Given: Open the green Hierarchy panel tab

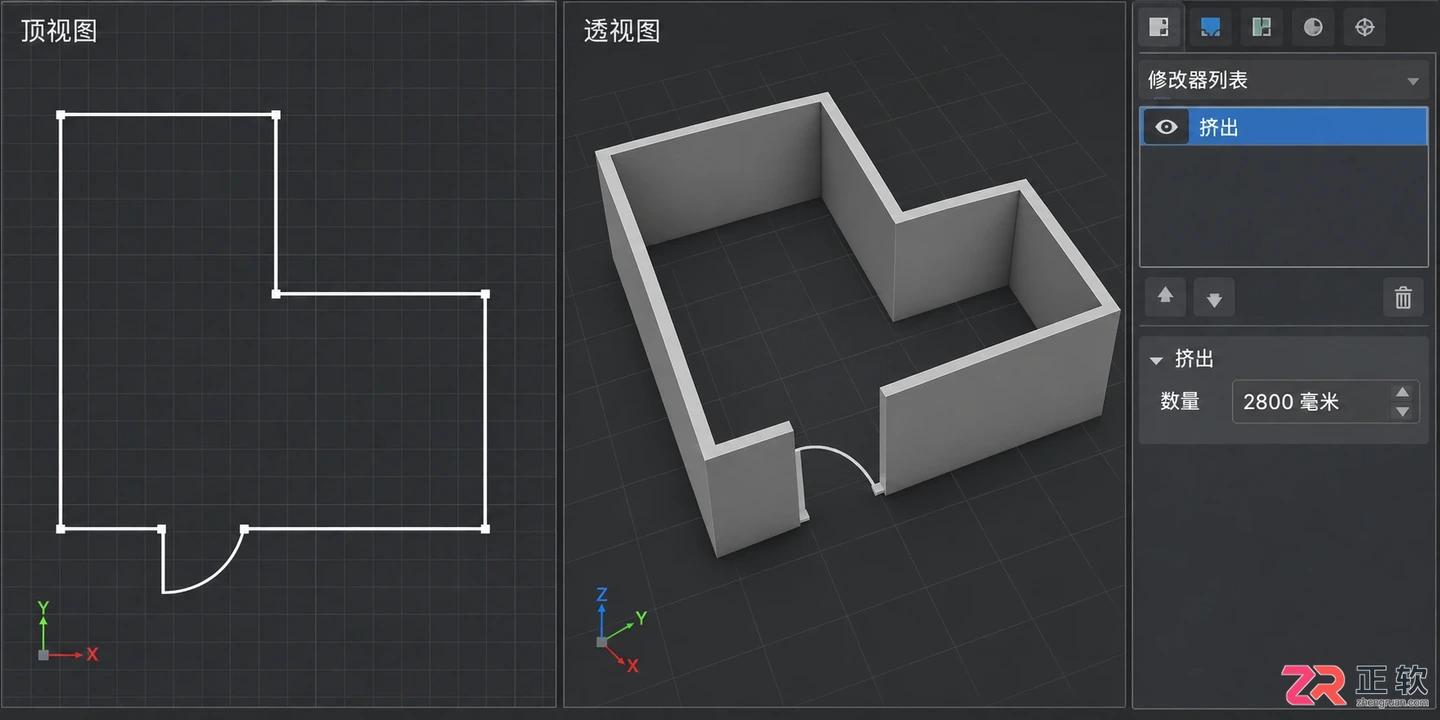Looking at the screenshot, I should (x=1261, y=27).
